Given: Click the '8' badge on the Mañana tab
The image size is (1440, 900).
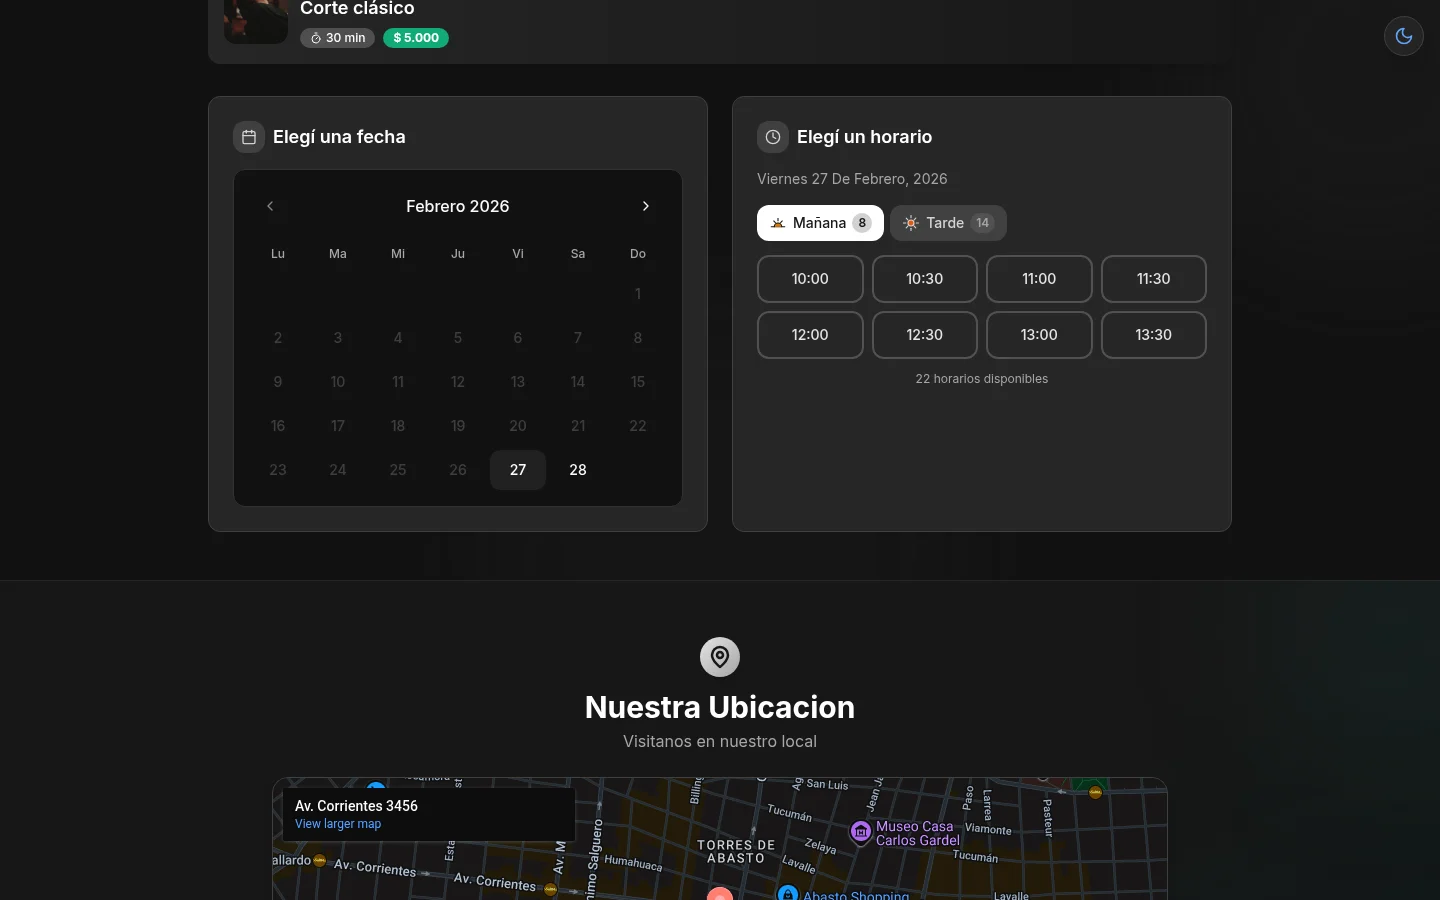Looking at the screenshot, I should tap(862, 223).
